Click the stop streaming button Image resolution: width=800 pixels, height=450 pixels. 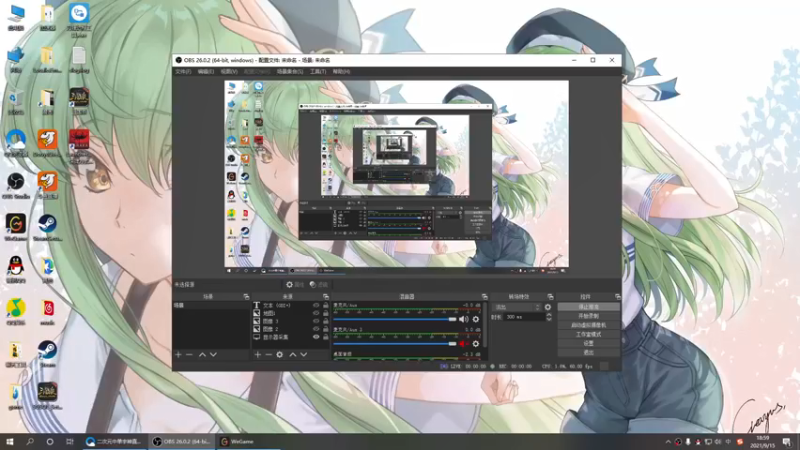click(x=588, y=307)
